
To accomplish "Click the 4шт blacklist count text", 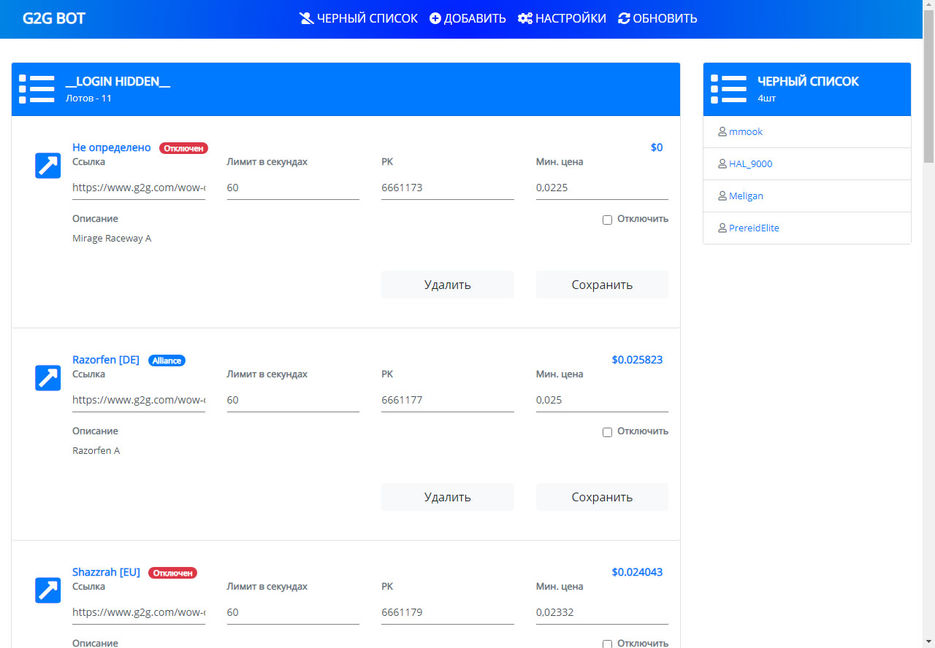I will point(766,98).
